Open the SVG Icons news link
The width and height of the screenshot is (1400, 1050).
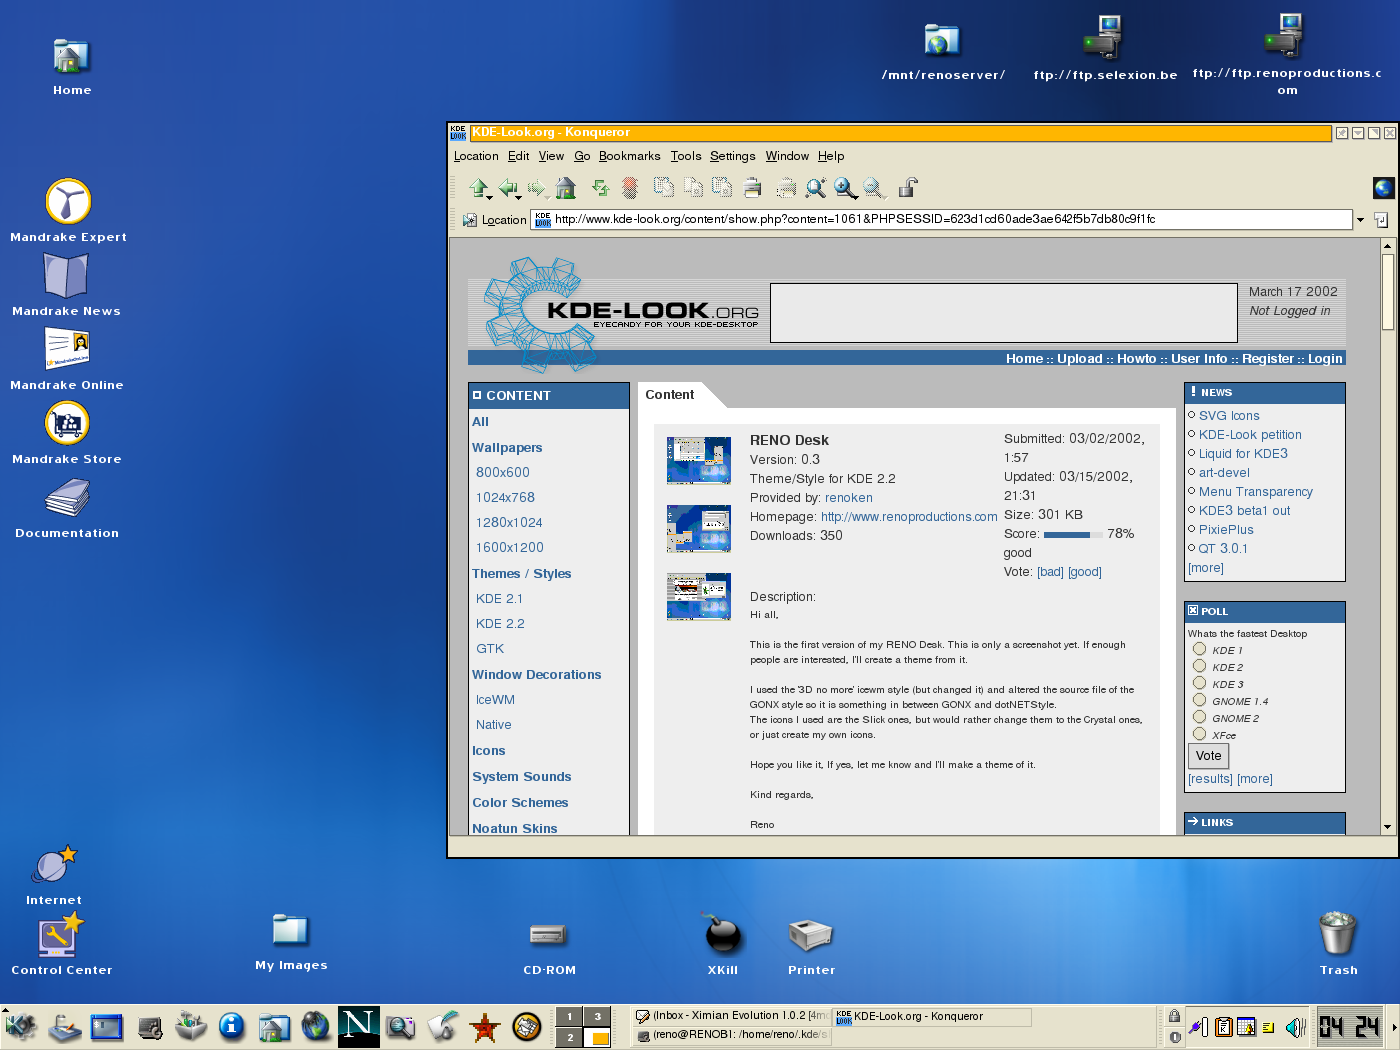point(1229,416)
